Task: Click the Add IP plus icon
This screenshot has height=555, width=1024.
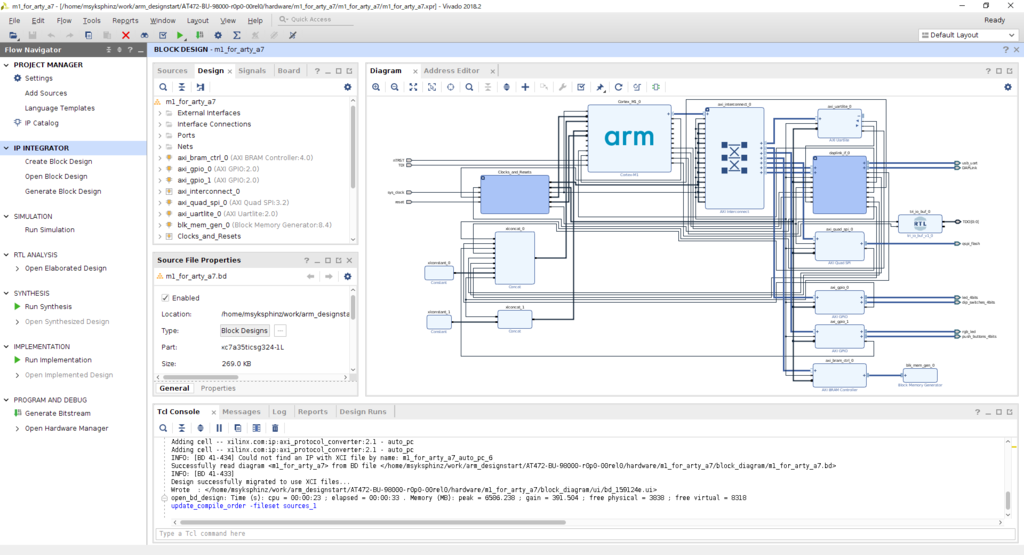Action: point(525,87)
